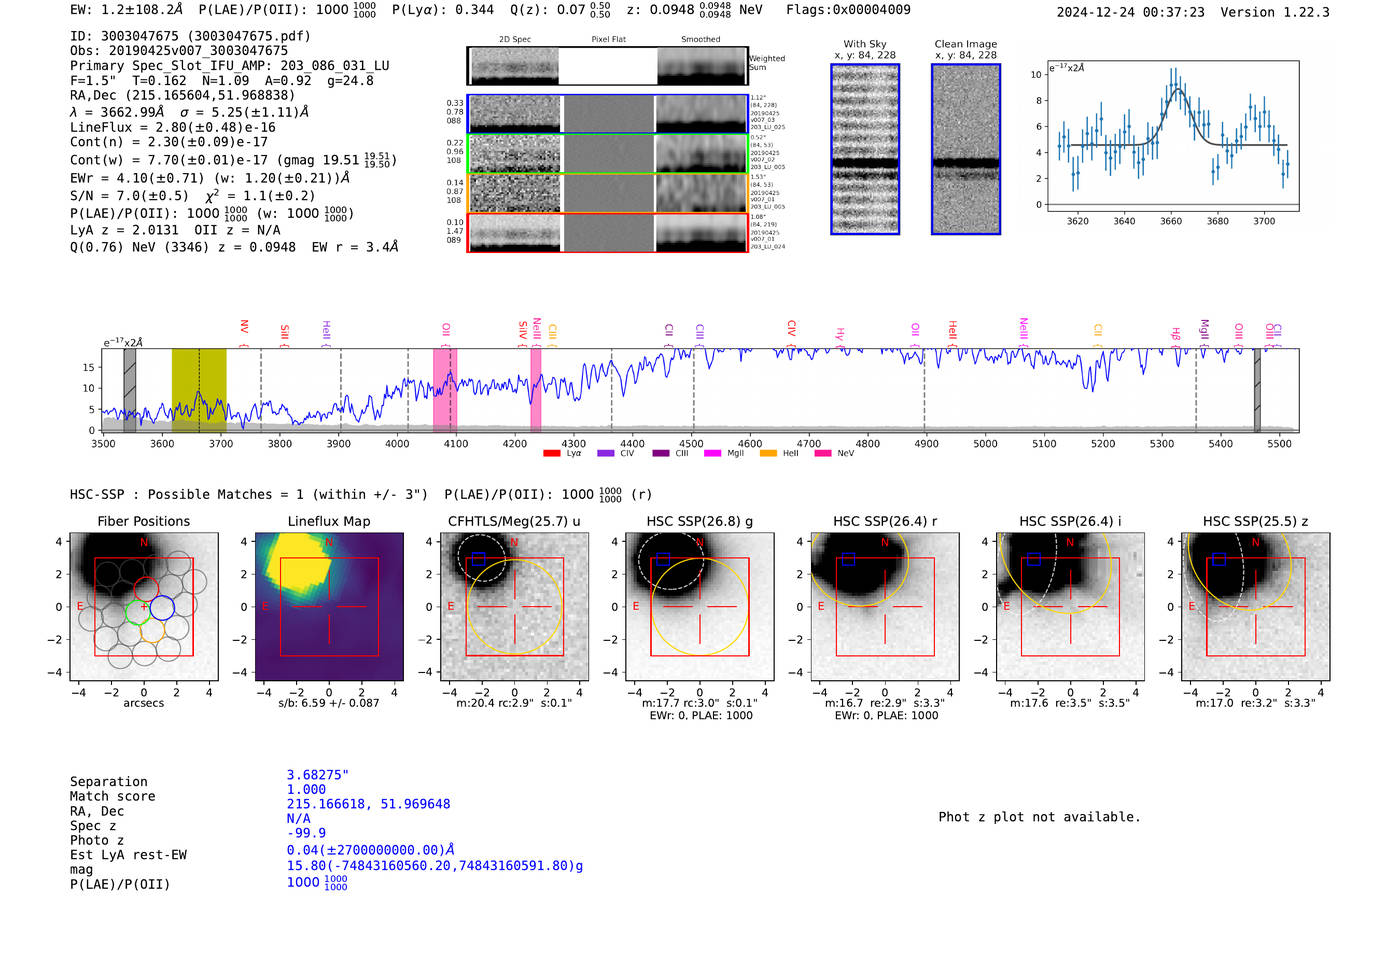Select the Photo z value -99.9

(306, 833)
